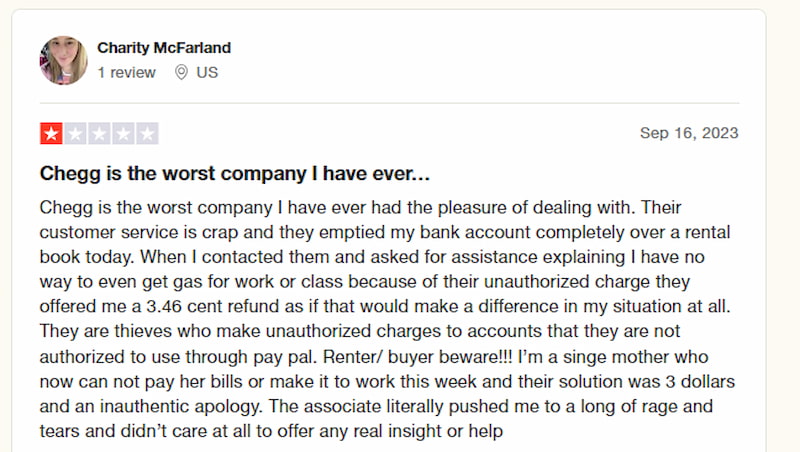800x452 pixels.
Task: Click the fourth gray rating star
Action: tap(123, 134)
